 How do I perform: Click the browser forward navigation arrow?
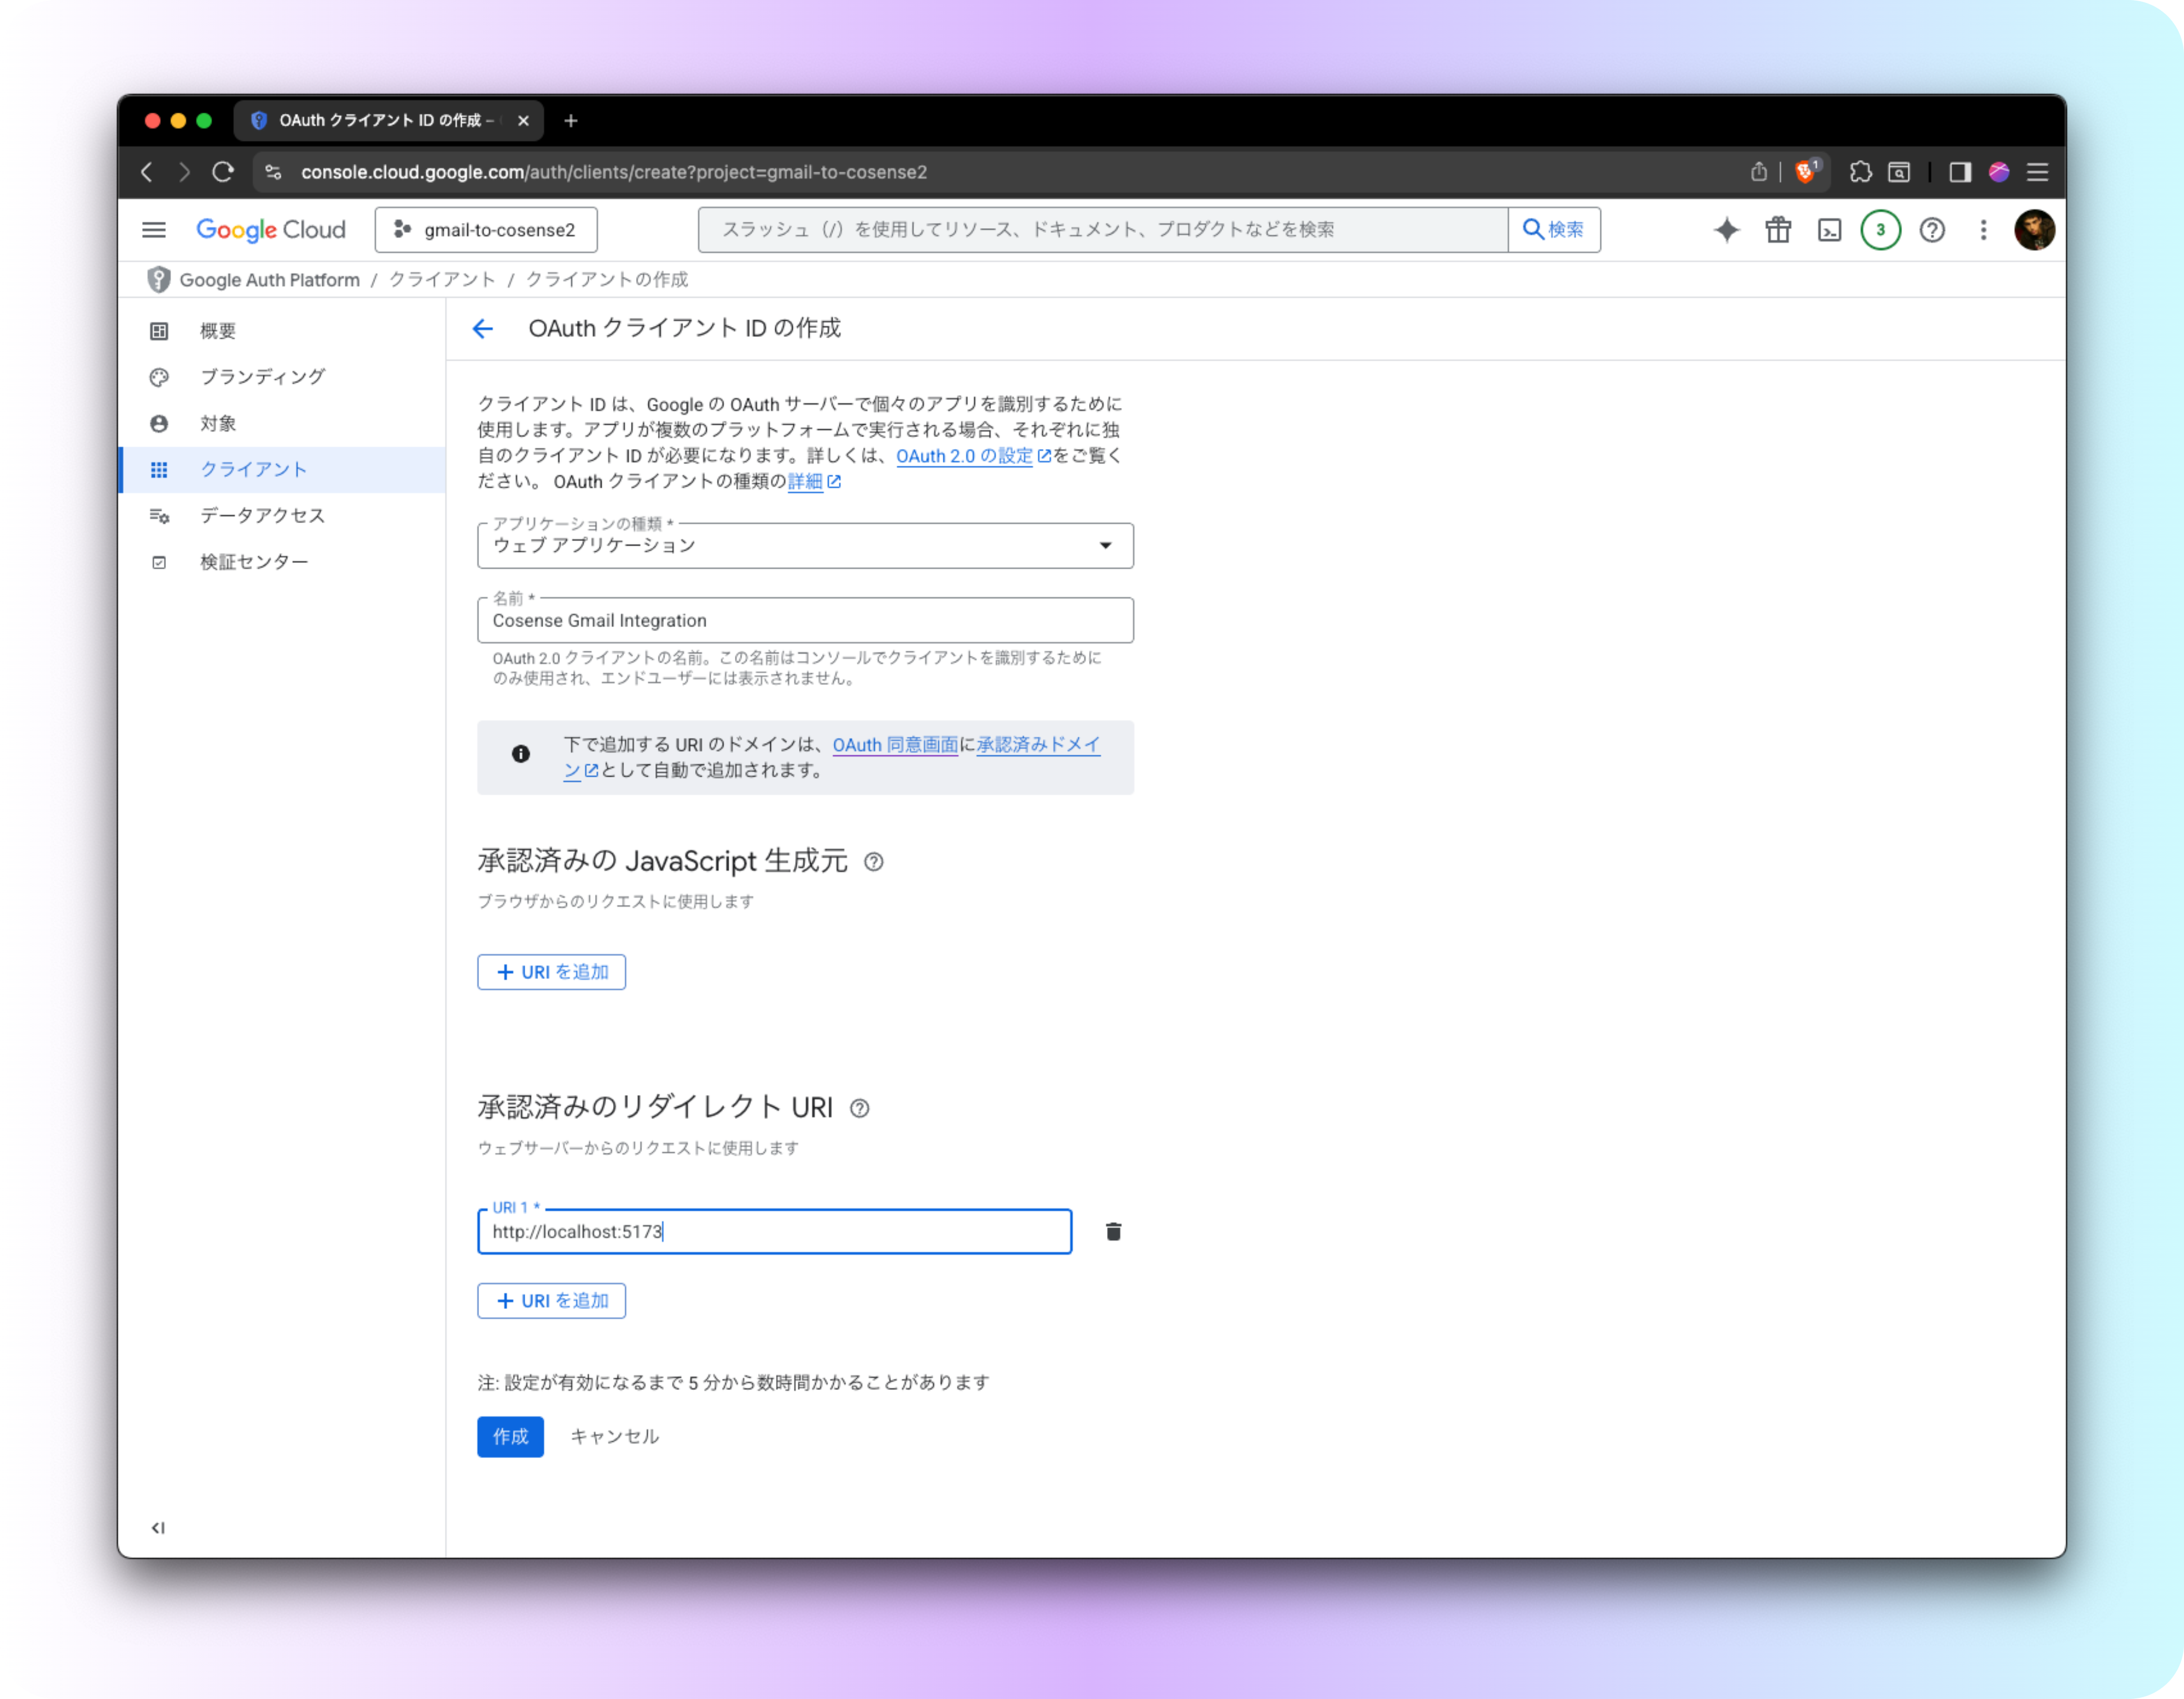pyautogui.click(x=184, y=172)
